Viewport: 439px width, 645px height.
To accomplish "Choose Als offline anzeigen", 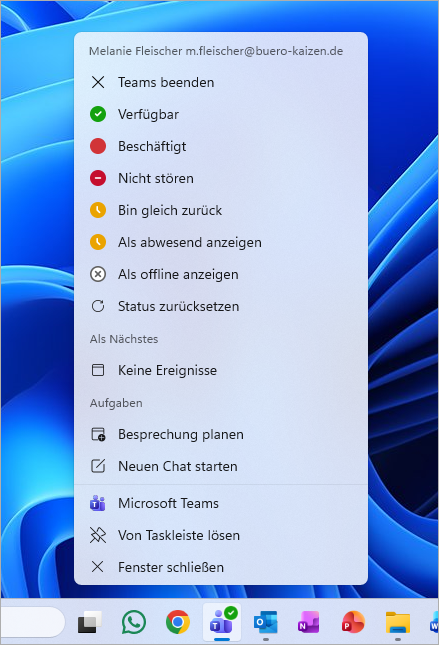I will [x=221, y=274].
